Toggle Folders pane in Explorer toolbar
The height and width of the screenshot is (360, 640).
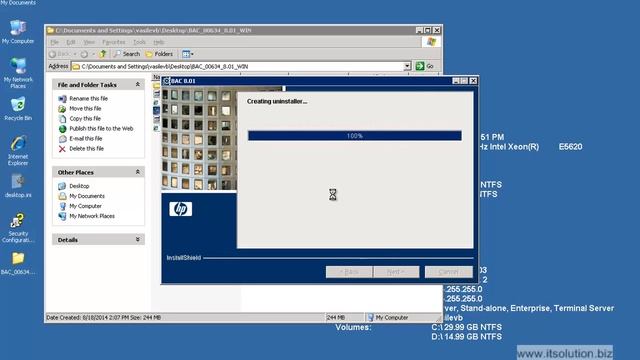[x=159, y=54]
